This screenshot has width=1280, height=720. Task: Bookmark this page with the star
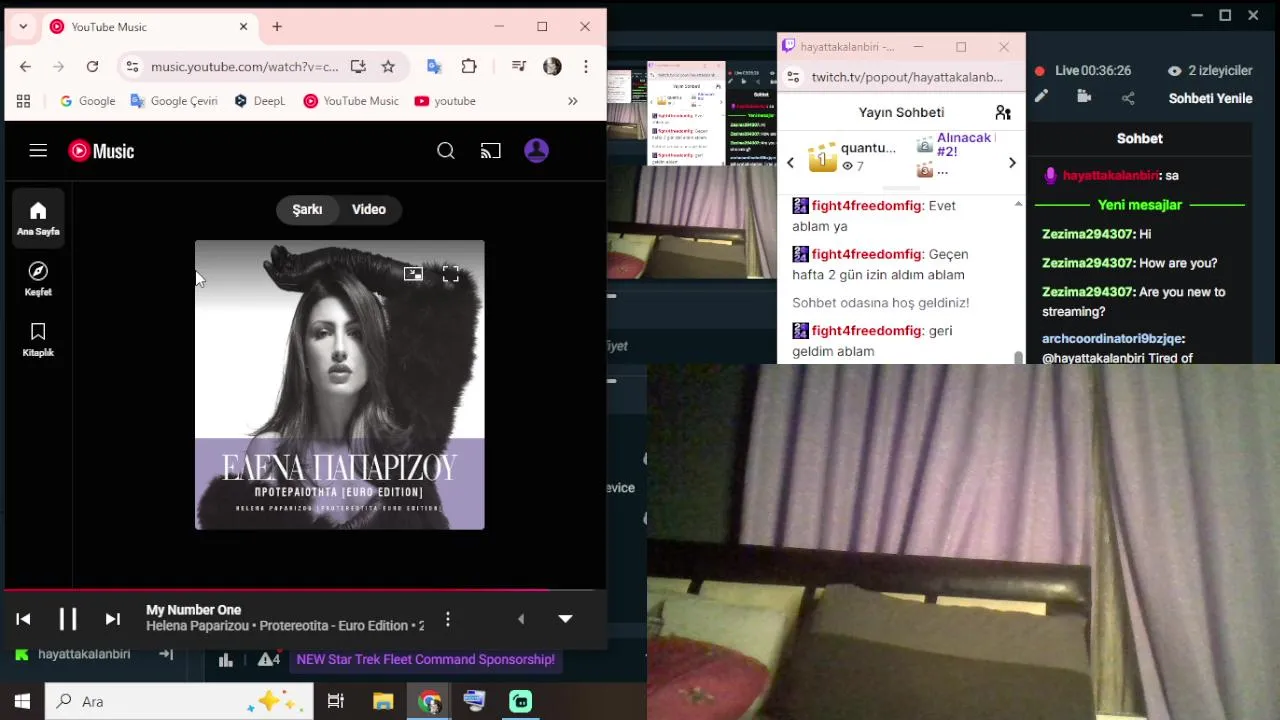388,67
